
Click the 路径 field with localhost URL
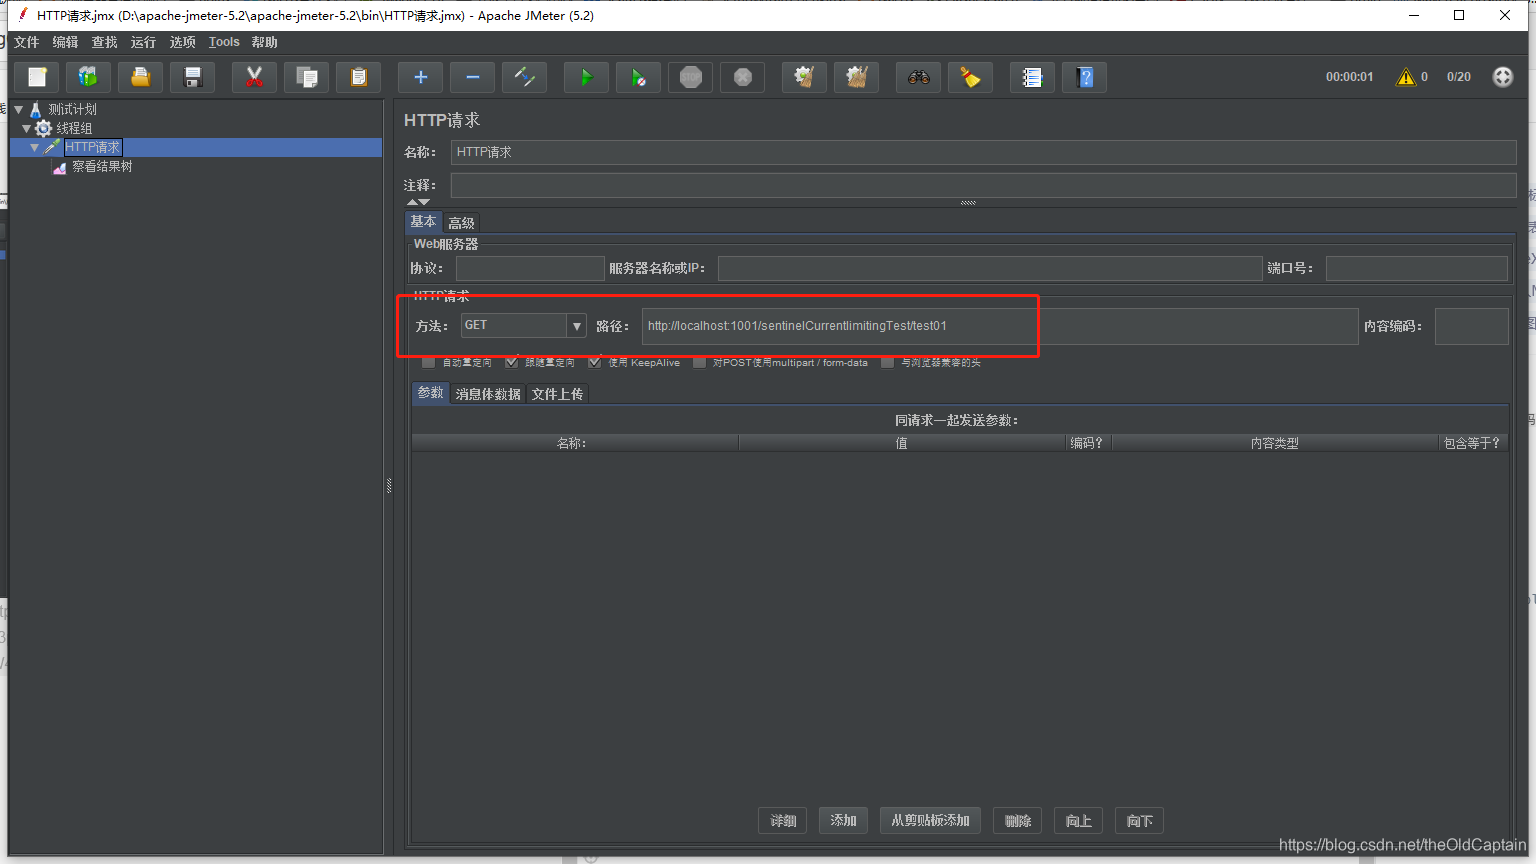(1000, 326)
